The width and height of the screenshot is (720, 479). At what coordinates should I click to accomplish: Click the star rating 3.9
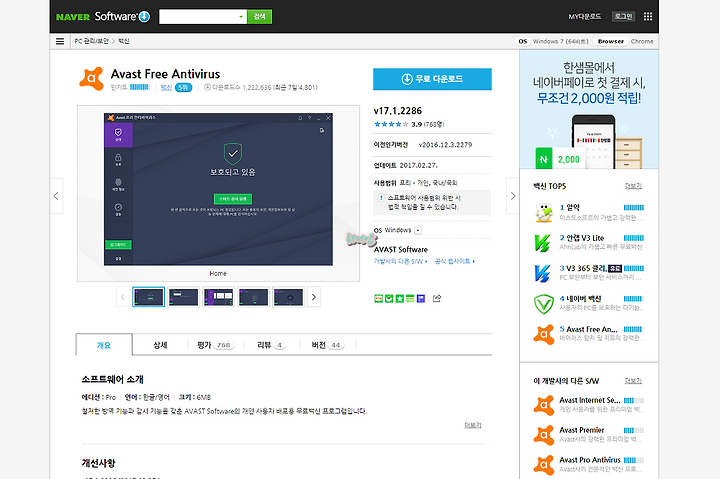409,124
